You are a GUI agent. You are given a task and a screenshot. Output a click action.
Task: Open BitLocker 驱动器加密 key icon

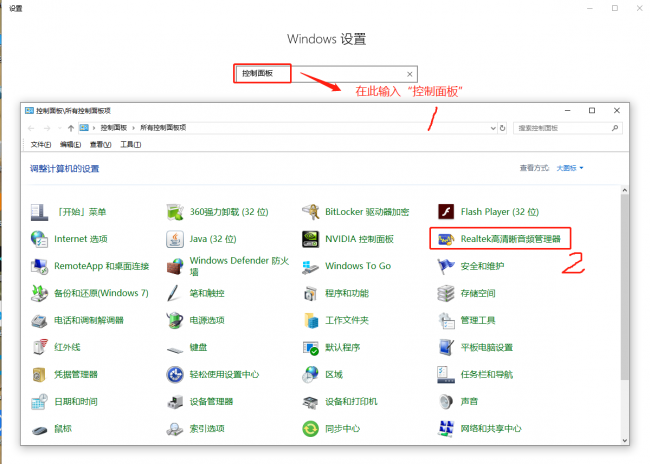tap(310, 212)
